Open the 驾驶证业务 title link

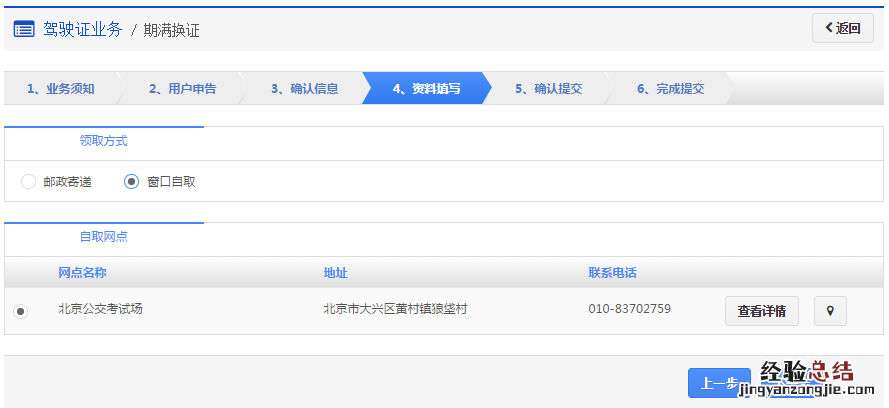coord(82,29)
